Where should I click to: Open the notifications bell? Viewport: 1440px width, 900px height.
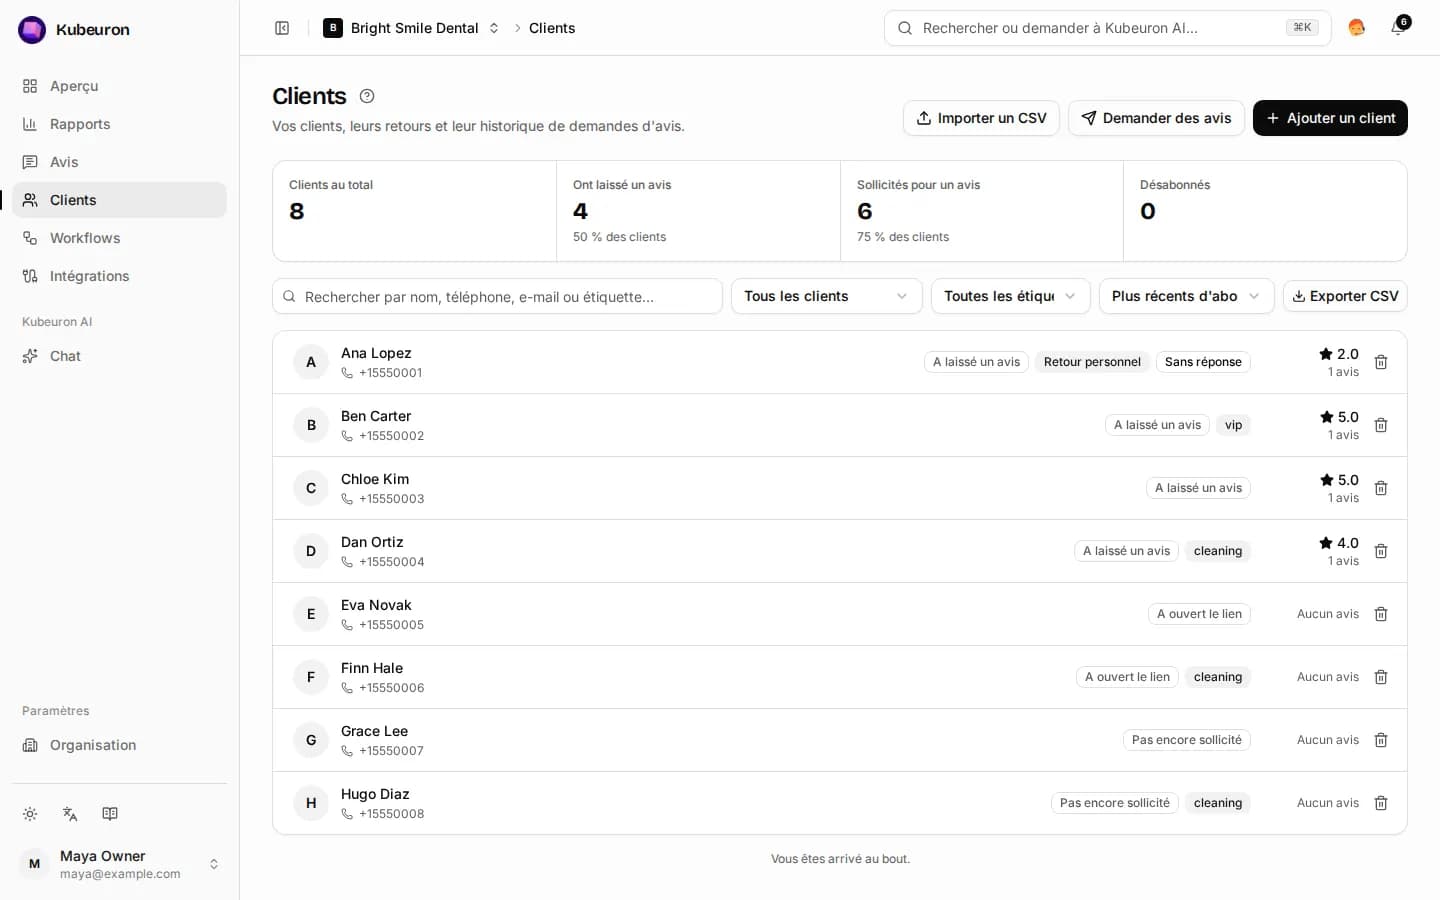point(1398,28)
